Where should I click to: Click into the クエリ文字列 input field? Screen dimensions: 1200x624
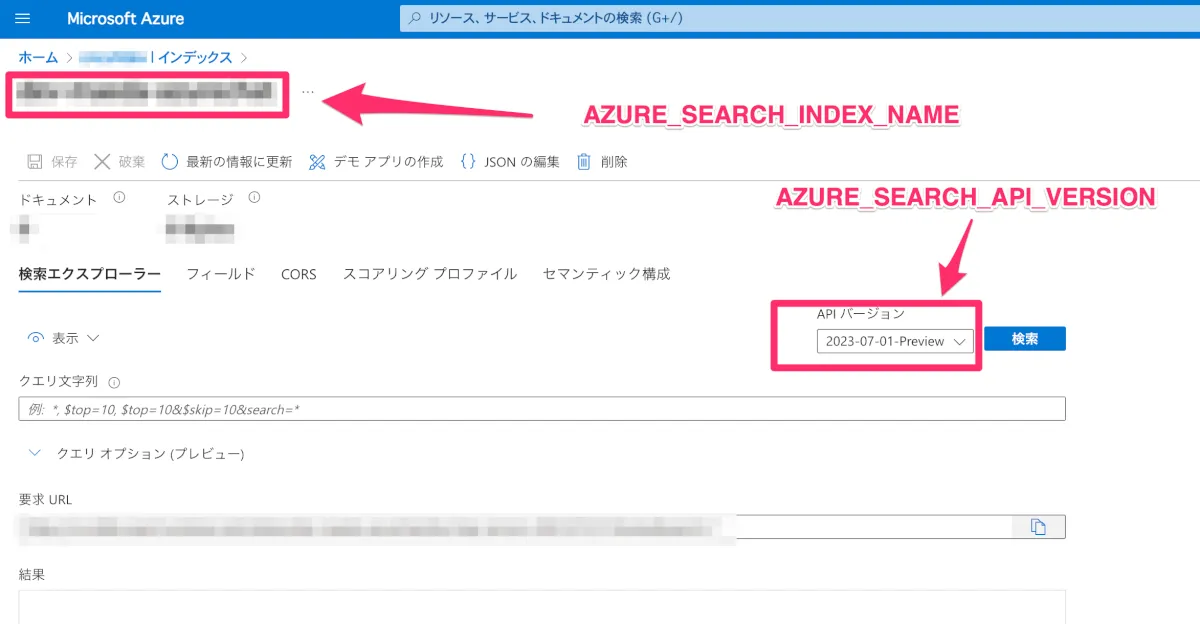click(542, 409)
